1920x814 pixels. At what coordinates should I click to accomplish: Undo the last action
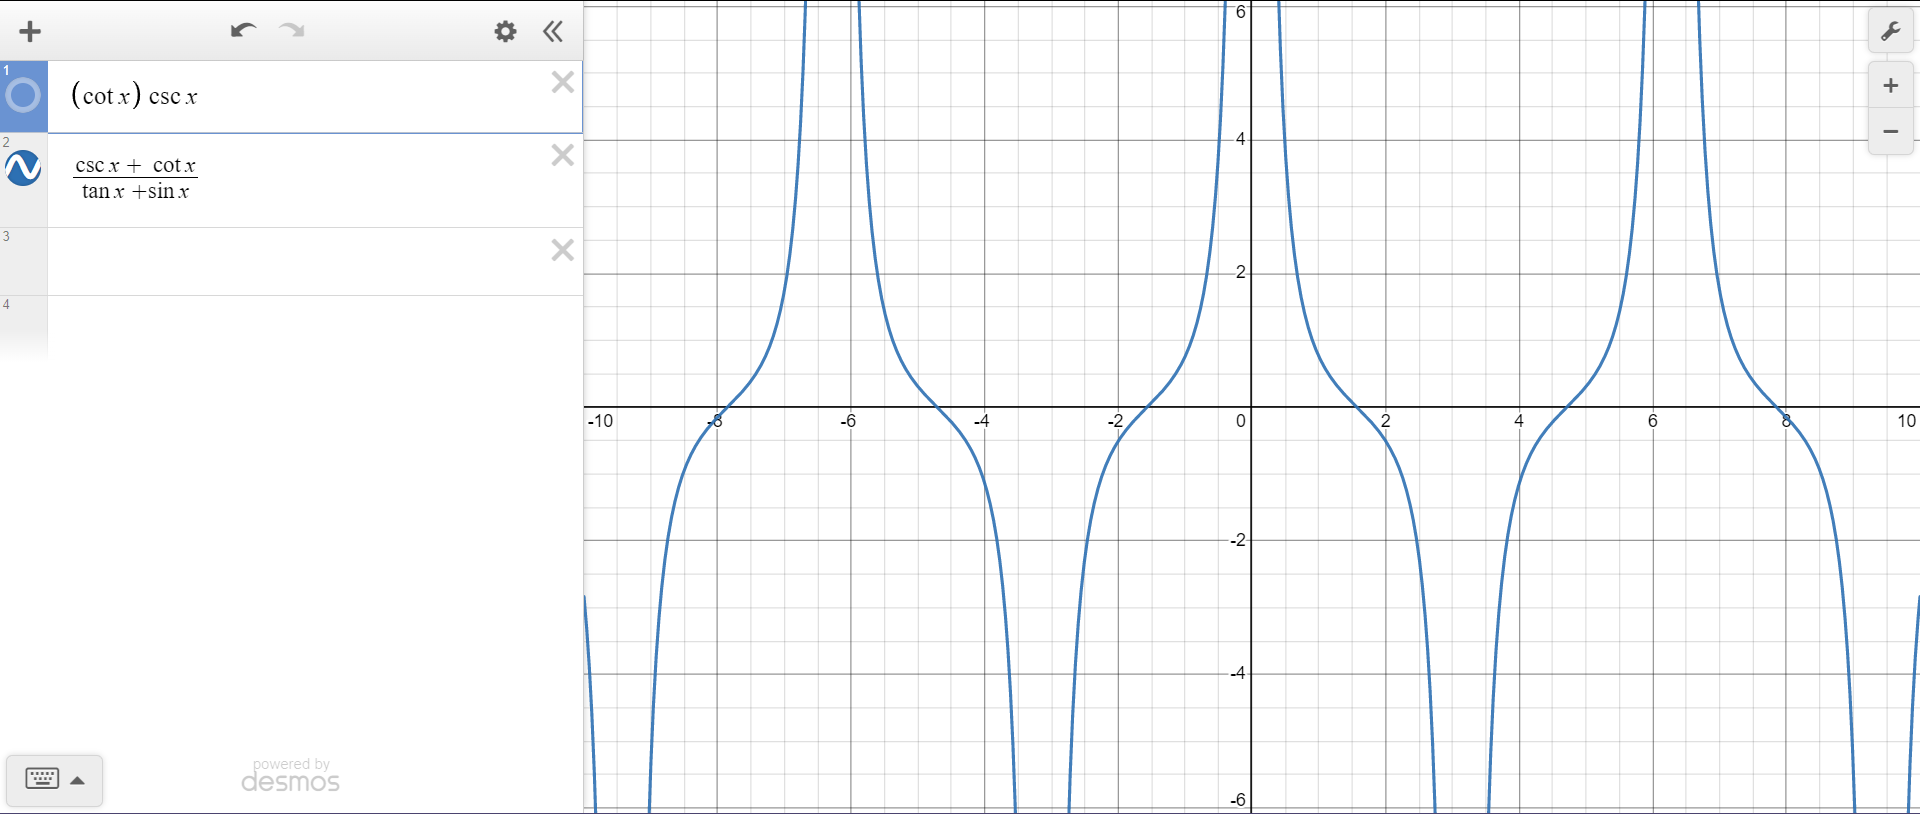point(243,31)
